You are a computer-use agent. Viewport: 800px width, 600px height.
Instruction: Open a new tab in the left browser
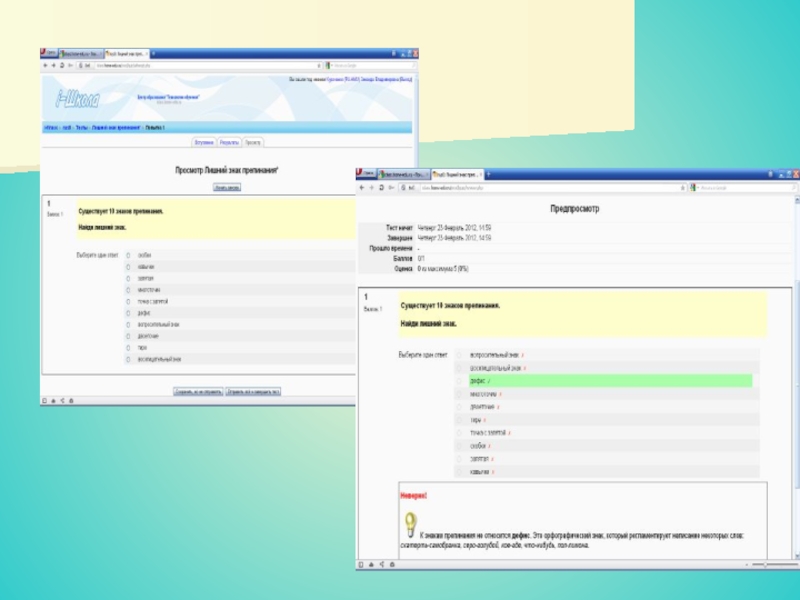(x=153, y=54)
